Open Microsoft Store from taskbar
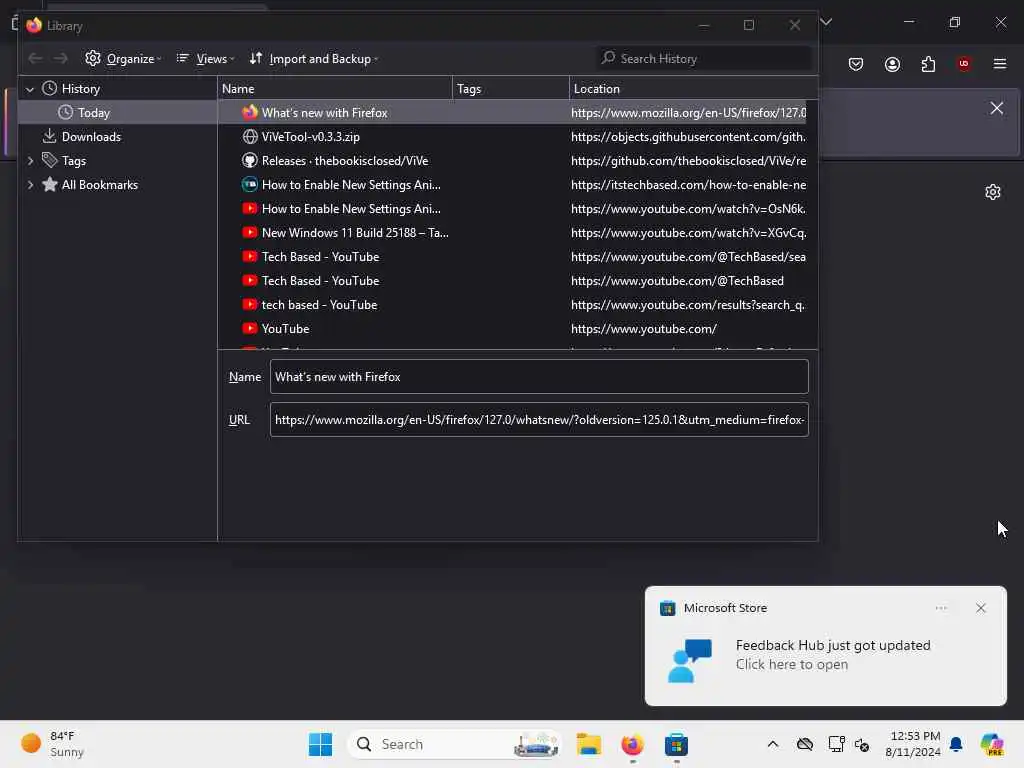 [676, 744]
